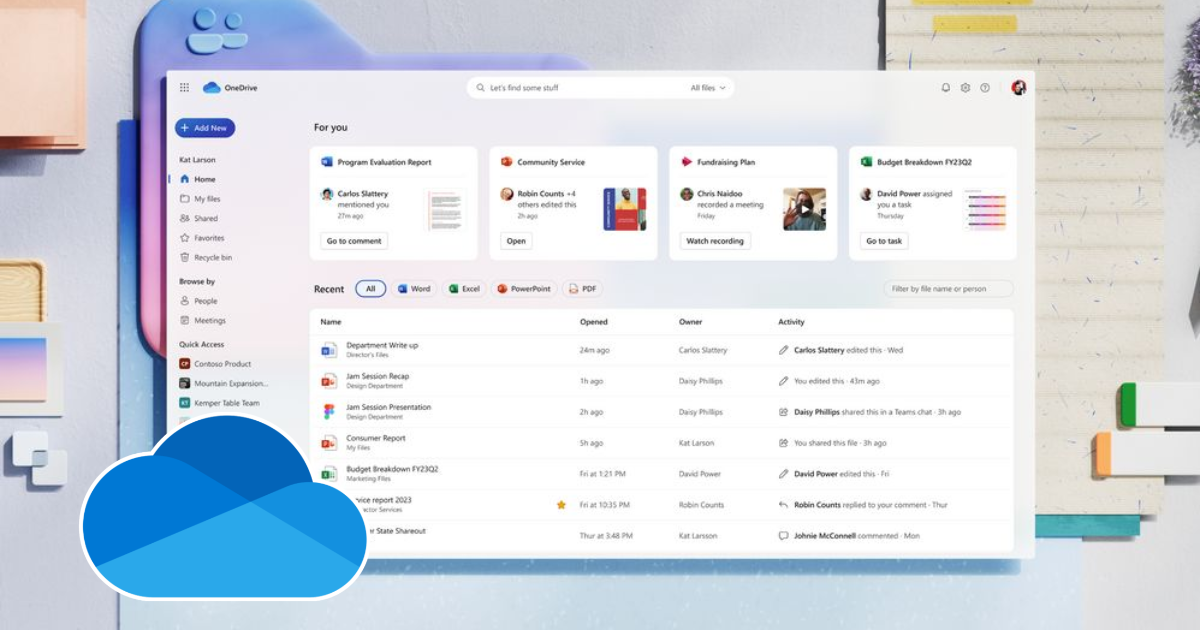Click the OneDrive cloud logo in header
Image resolution: width=1200 pixels, height=630 pixels.
pos(211,88)
